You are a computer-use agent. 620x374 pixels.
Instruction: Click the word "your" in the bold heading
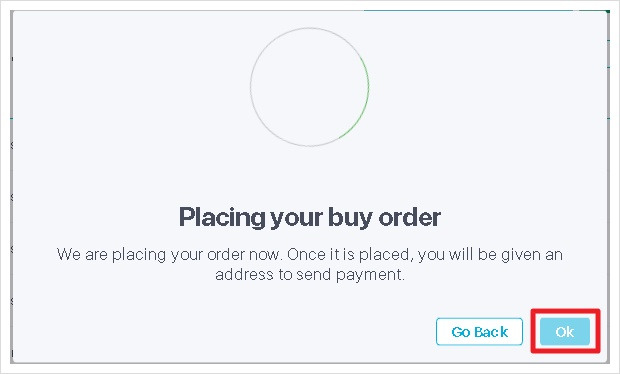point(297,219)
